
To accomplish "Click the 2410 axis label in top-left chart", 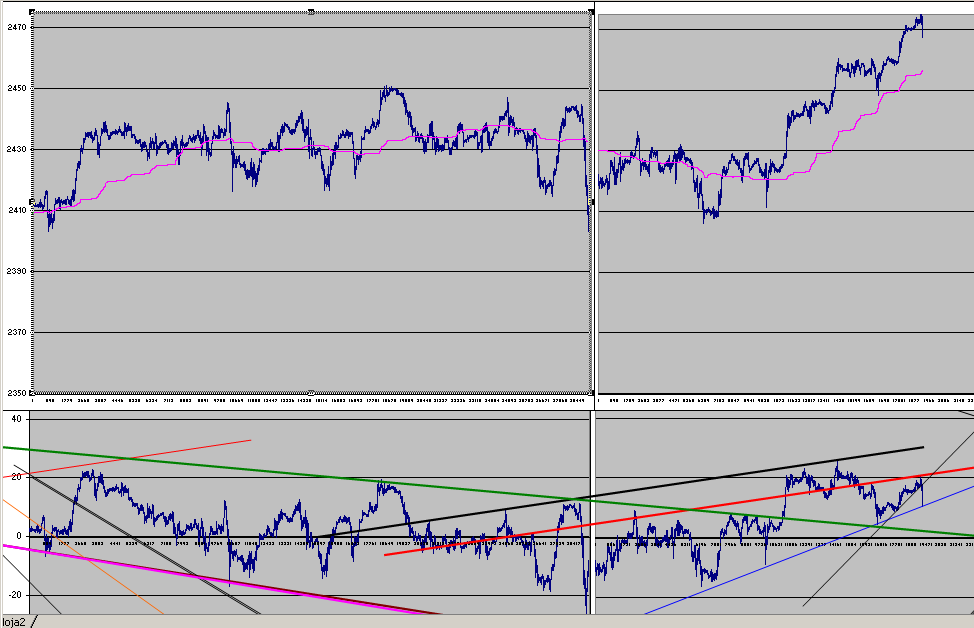I will [17, 210].
